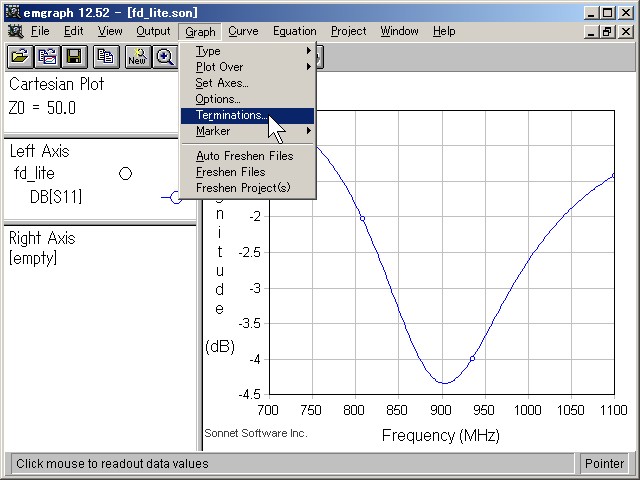Click the Zoom In magnifier icon

[x=164, y=56]
